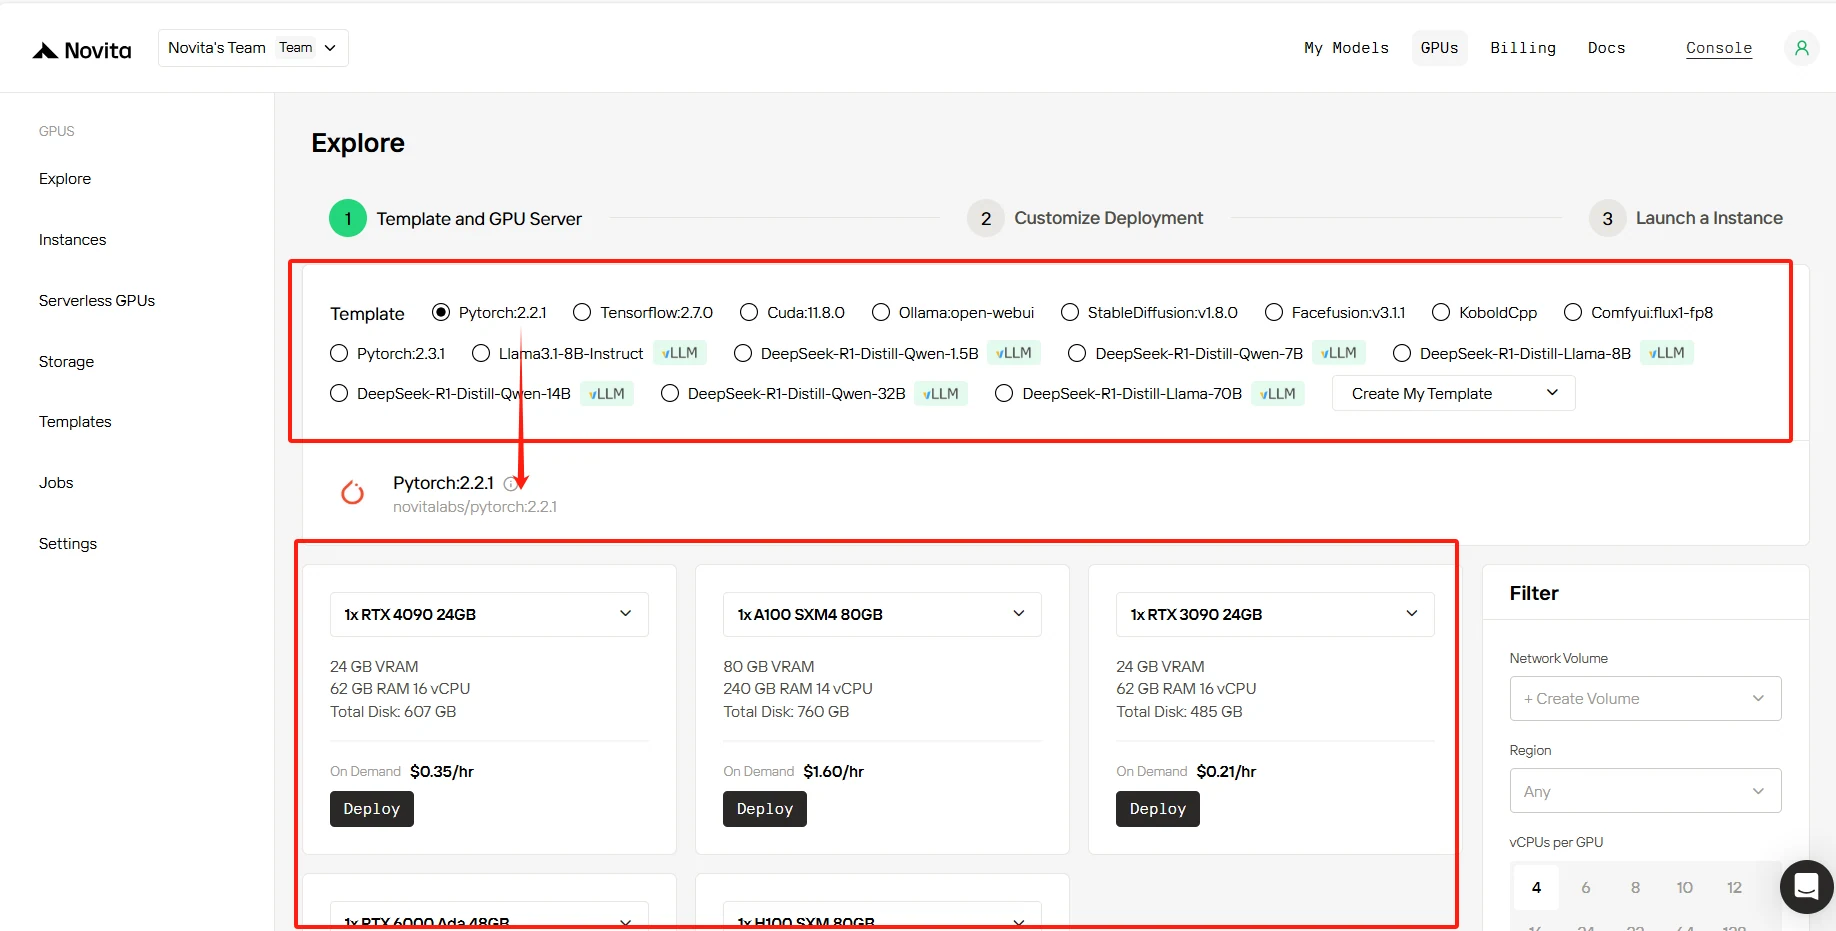The width and height of the screenshot is (1836, 931).
Task: Expand the Create My Template dropdown
Action: 1453,393
